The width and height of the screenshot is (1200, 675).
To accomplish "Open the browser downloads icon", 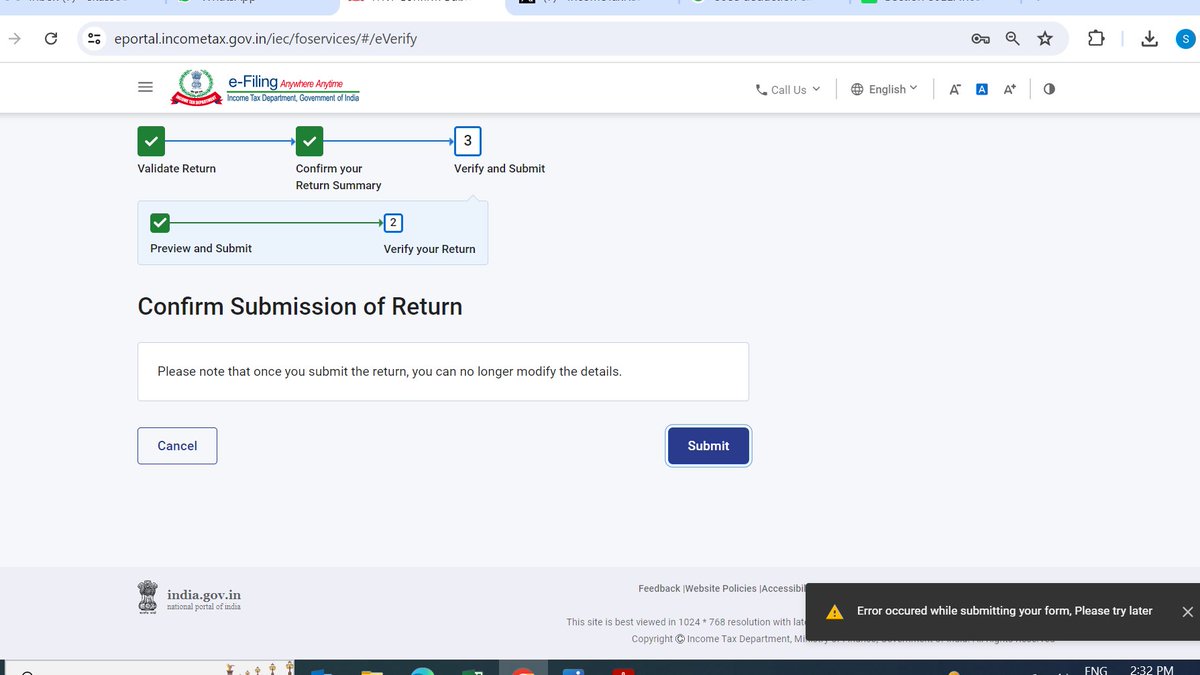I will pos(1150,39).
